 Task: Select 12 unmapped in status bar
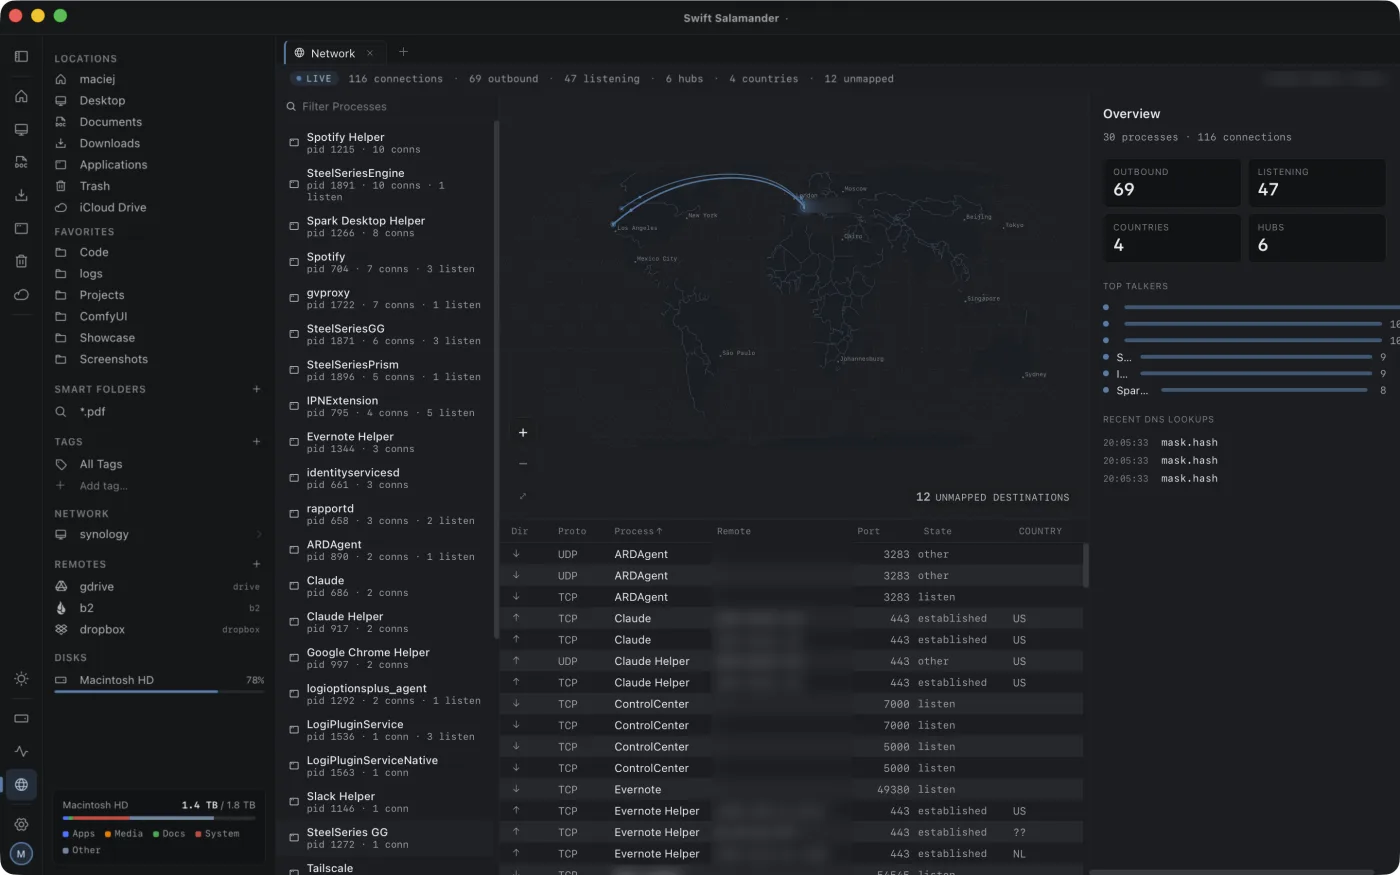[859, 79]
